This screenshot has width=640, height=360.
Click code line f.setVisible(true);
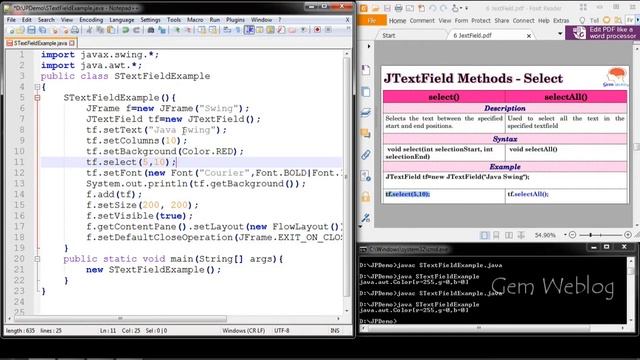140,216
